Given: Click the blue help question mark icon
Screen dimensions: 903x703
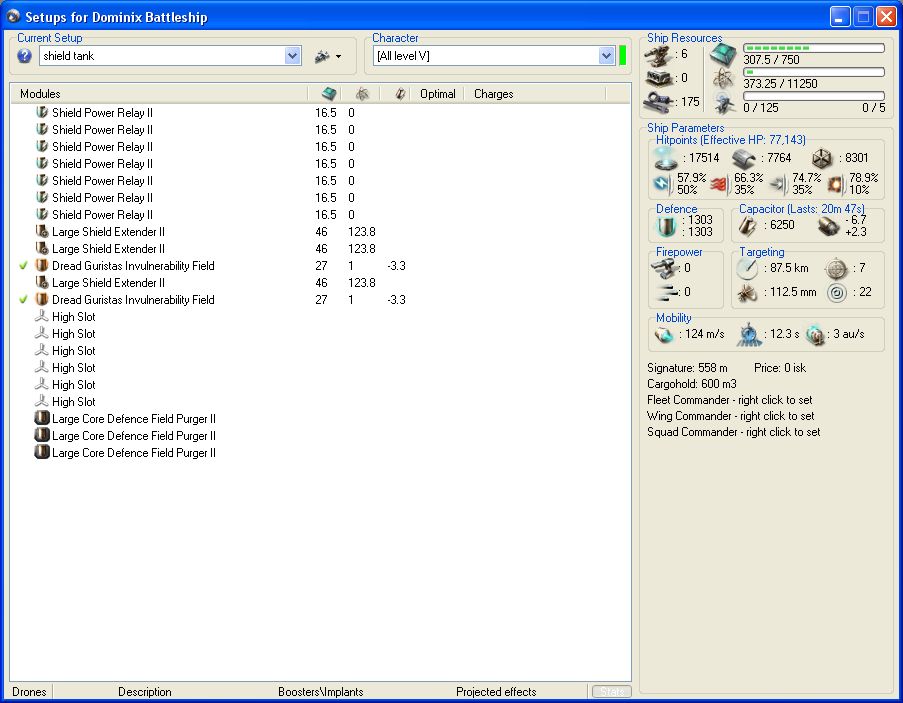Looking at the screenshot, I should [x=24, y=56].
